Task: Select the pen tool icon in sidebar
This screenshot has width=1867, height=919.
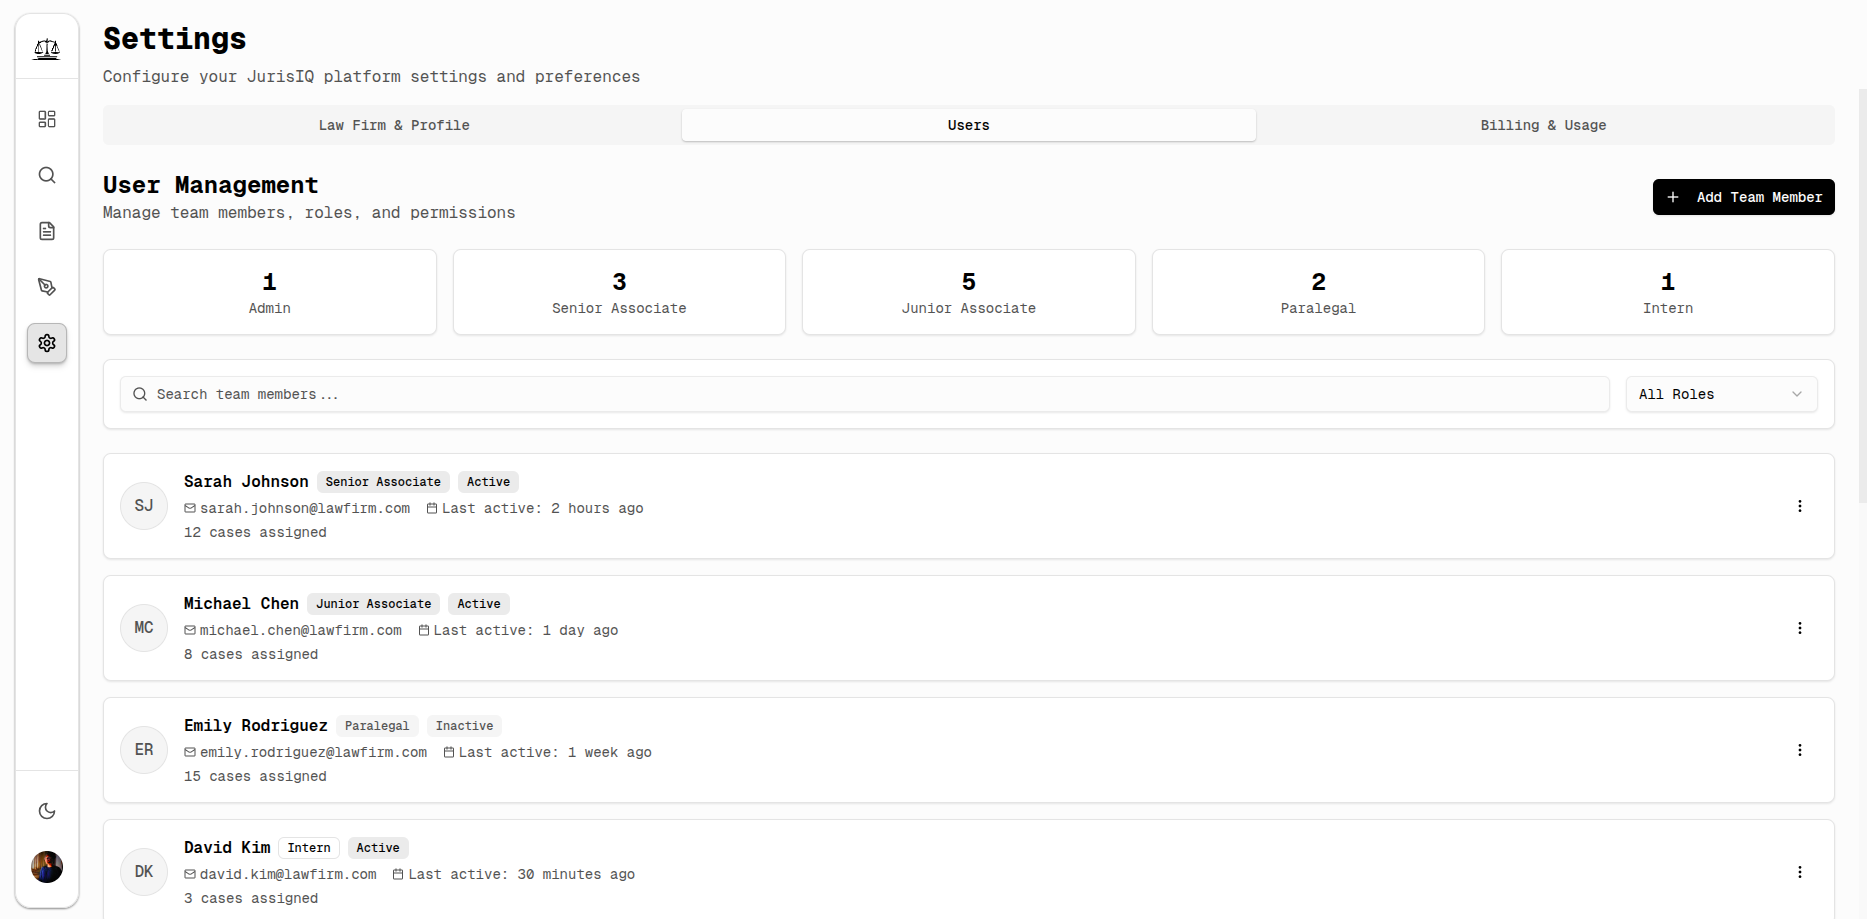Action: pyautogui.click(x=47, y=287)
